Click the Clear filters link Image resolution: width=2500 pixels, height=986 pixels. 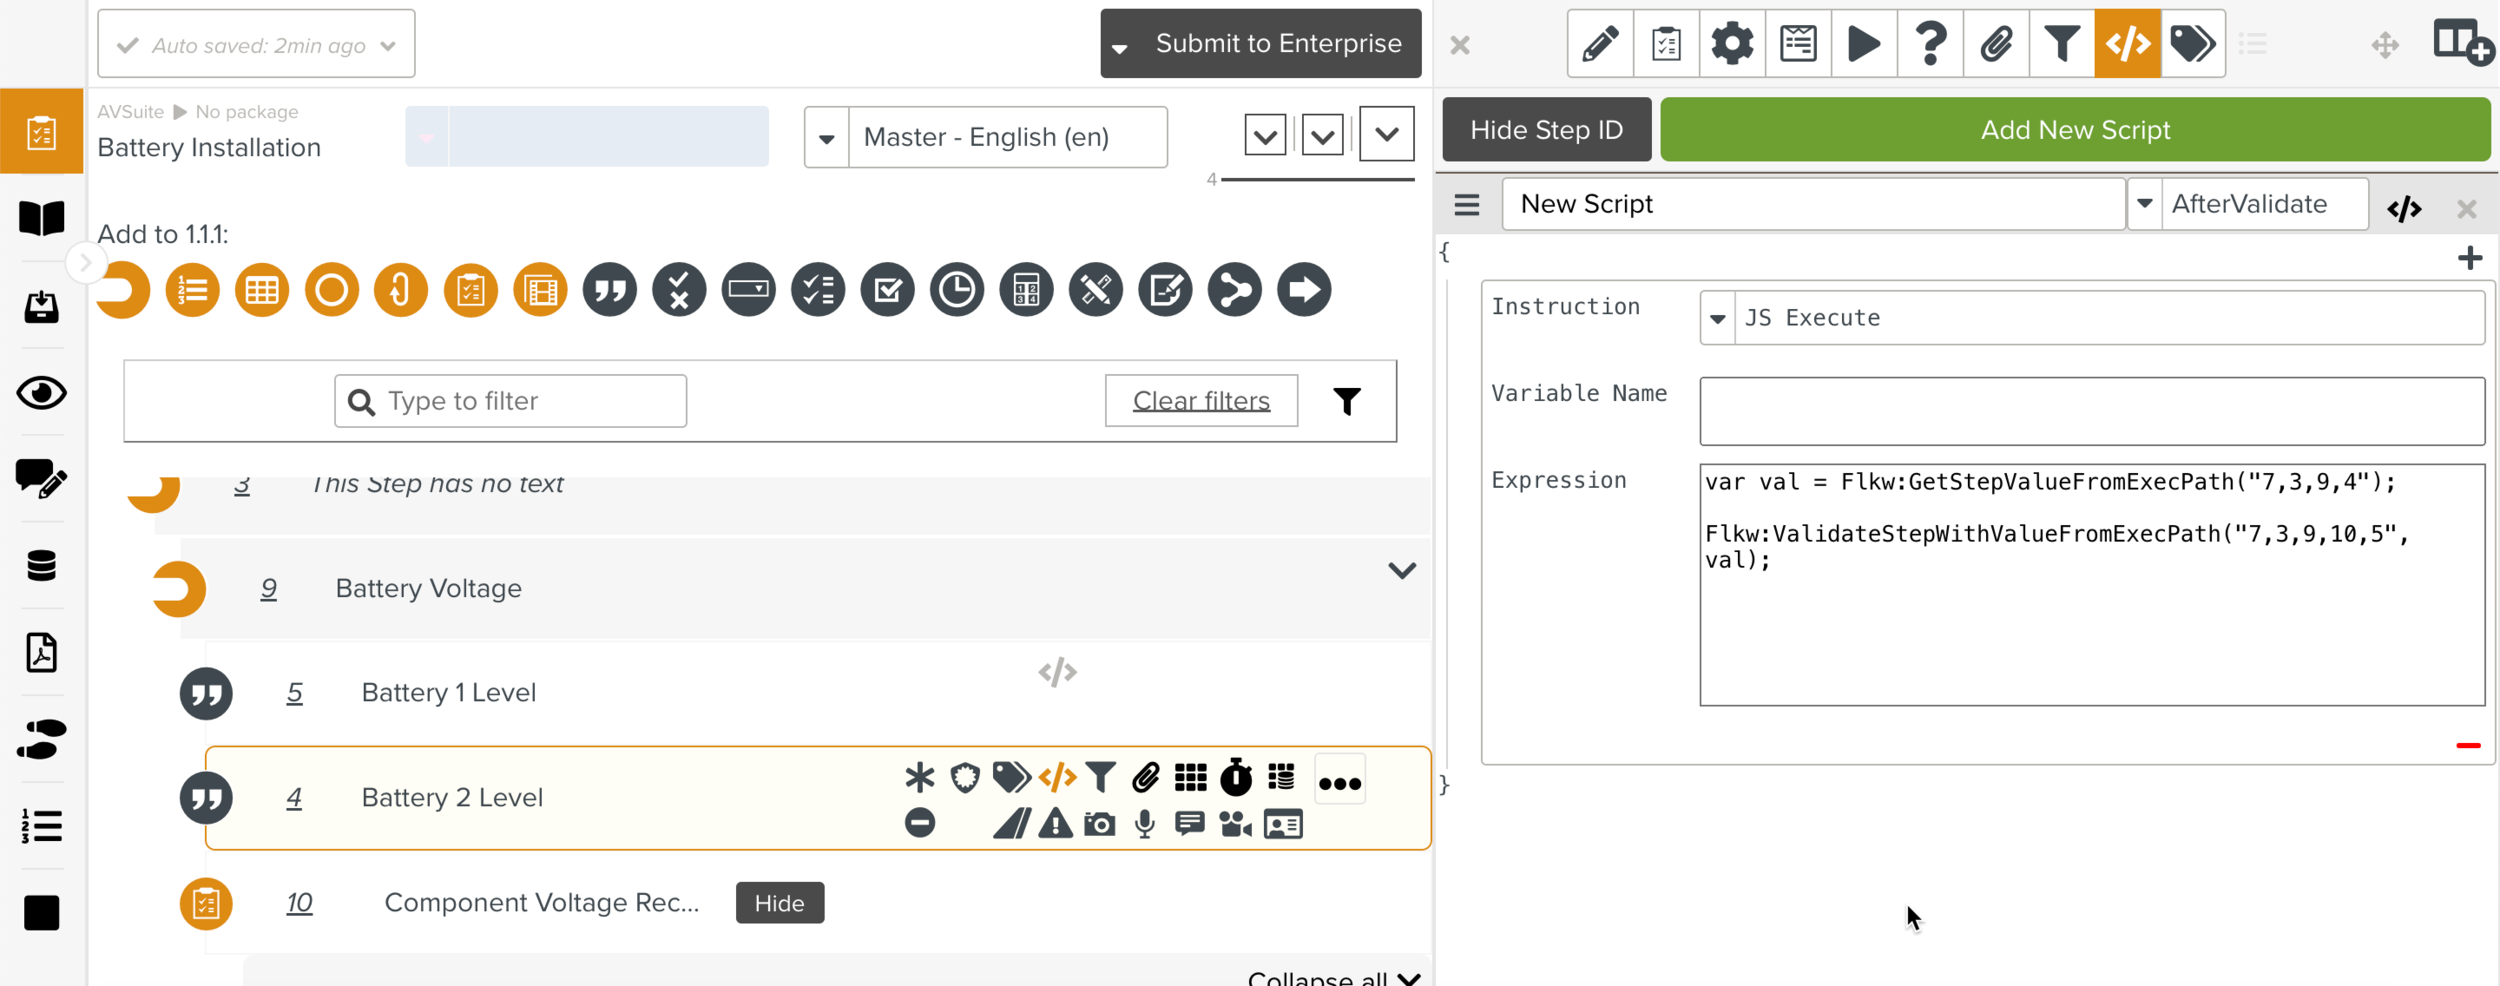click(x=1201, y=401)
